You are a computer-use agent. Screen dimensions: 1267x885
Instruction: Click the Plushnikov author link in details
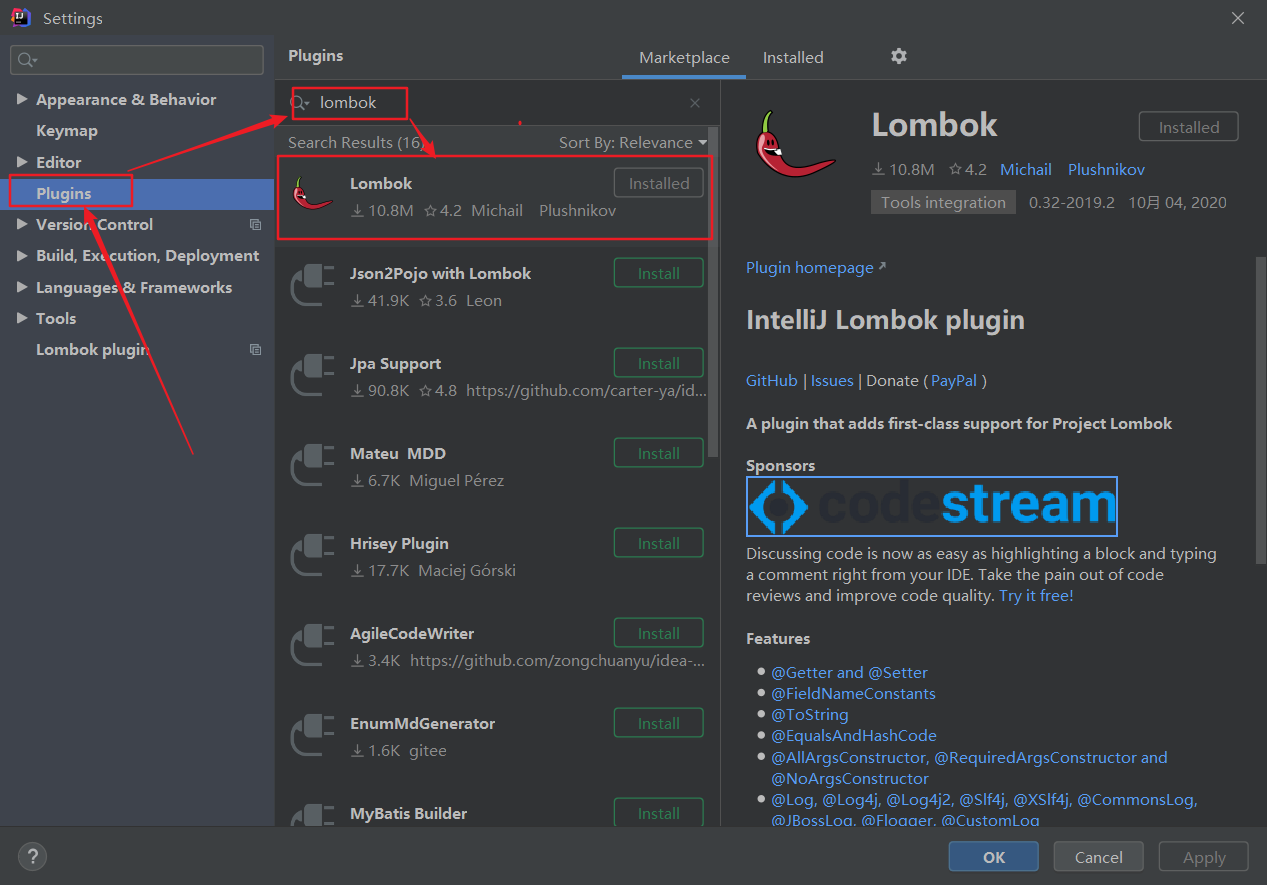[1106, 170]
